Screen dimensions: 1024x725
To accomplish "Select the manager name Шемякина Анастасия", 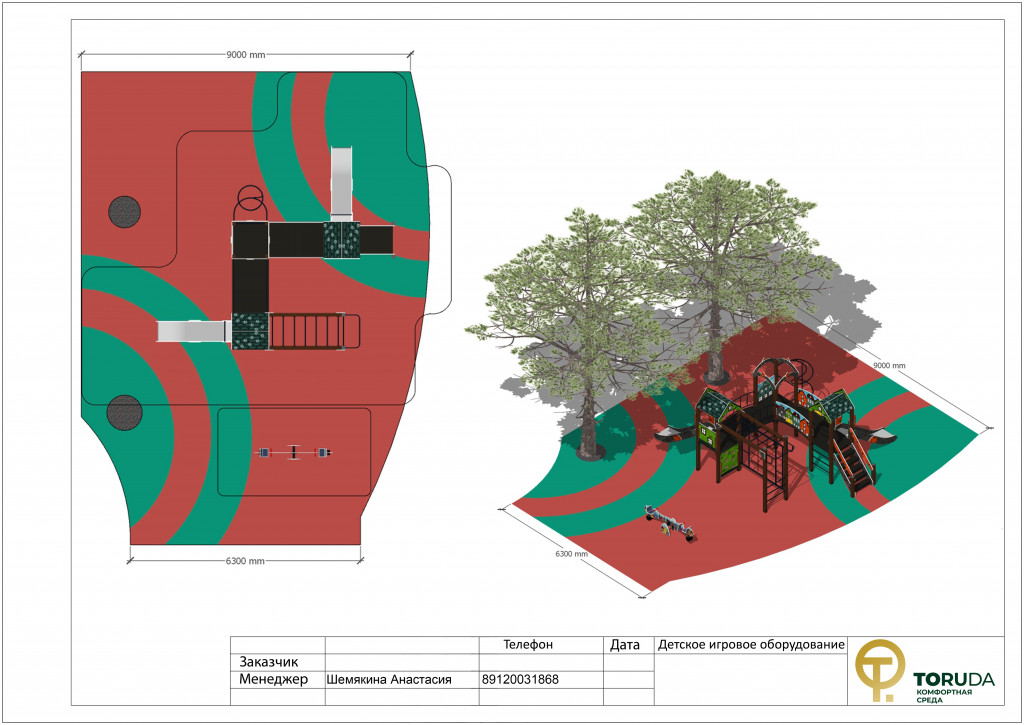I will [x=389, y=680].
